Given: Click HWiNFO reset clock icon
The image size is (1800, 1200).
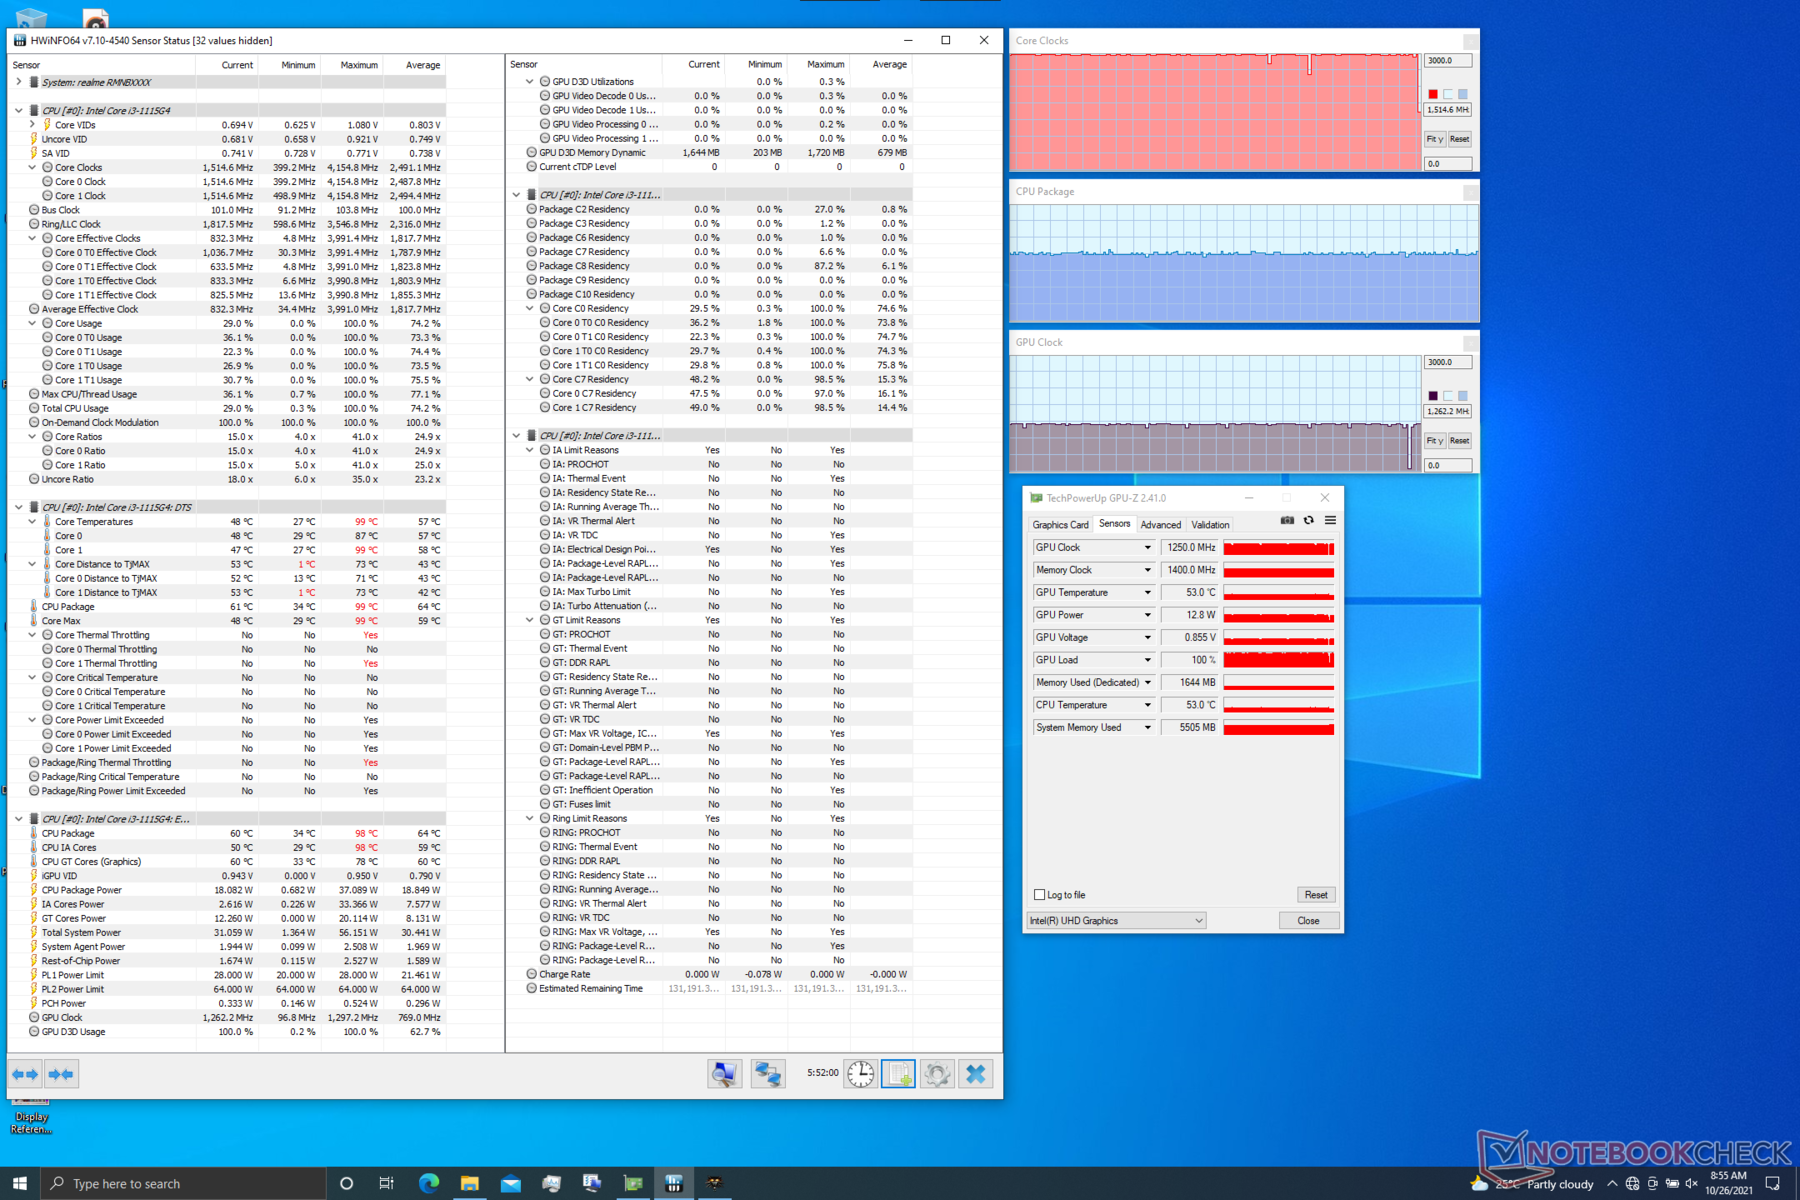Looking at the screenshot, I should [860, 1074].
